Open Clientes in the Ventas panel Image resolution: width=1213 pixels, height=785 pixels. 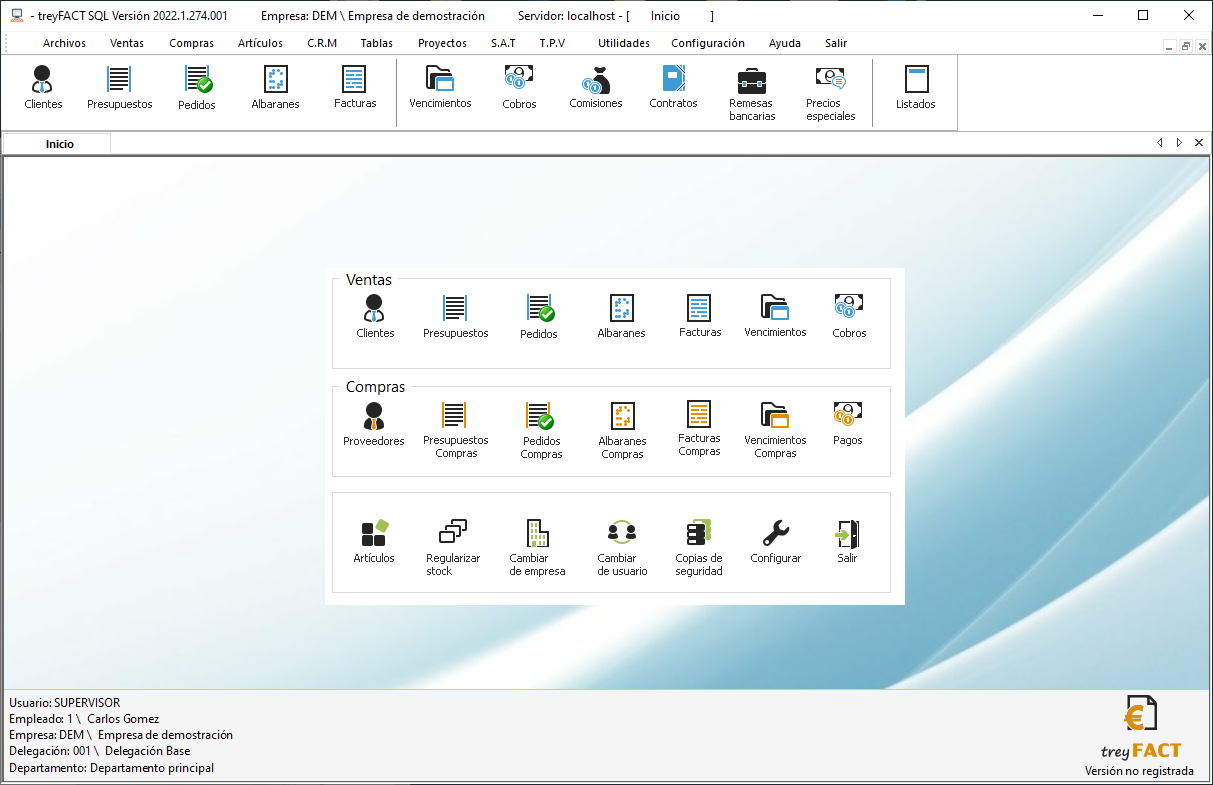pyautogui.click(x=375, y=317)
